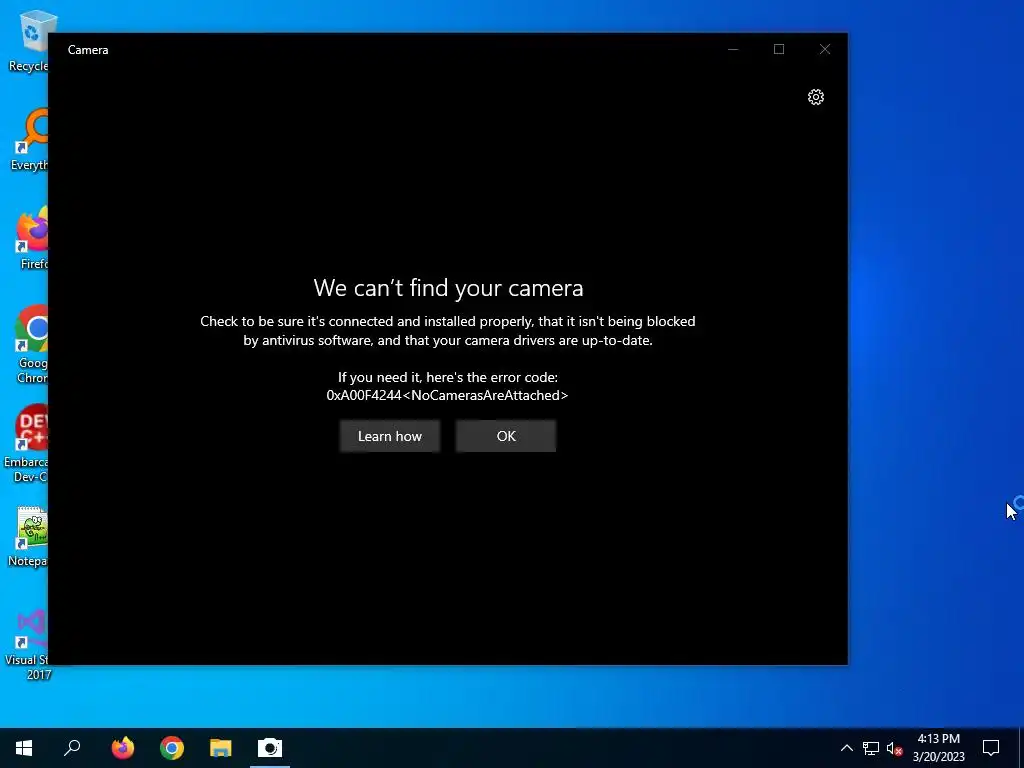Open File Explorer from the taskbar

click(221, 748)
